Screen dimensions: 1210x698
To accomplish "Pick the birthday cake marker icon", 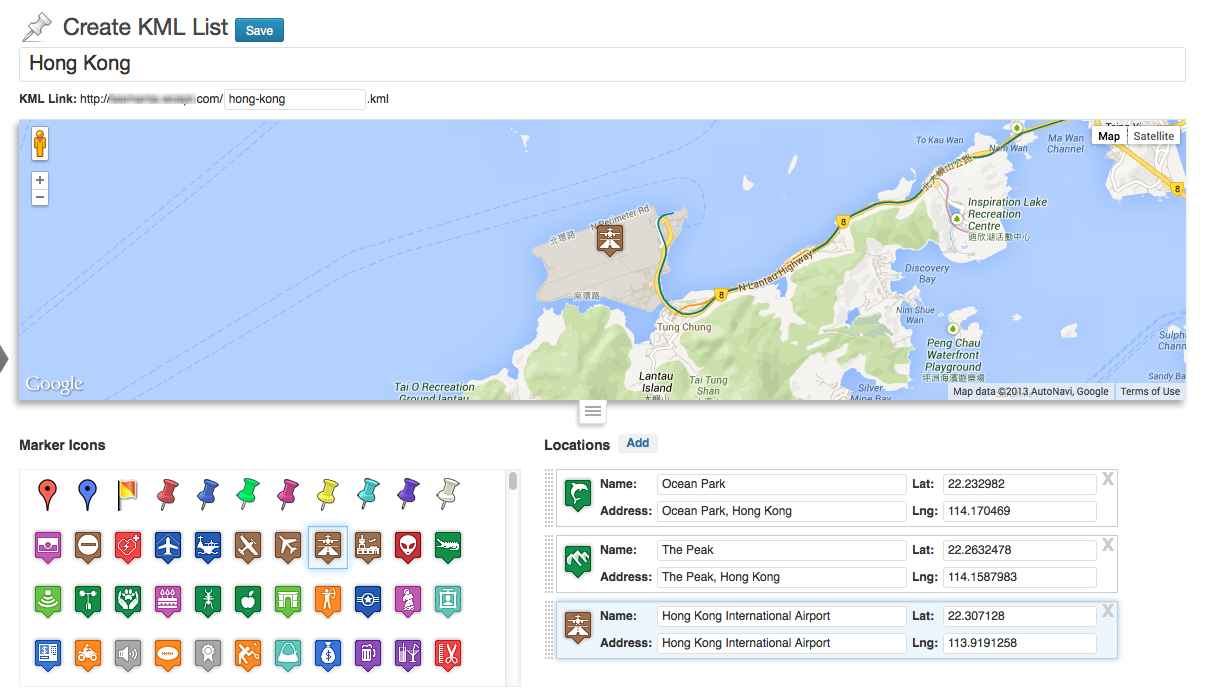I will click(x=168, y=601).
